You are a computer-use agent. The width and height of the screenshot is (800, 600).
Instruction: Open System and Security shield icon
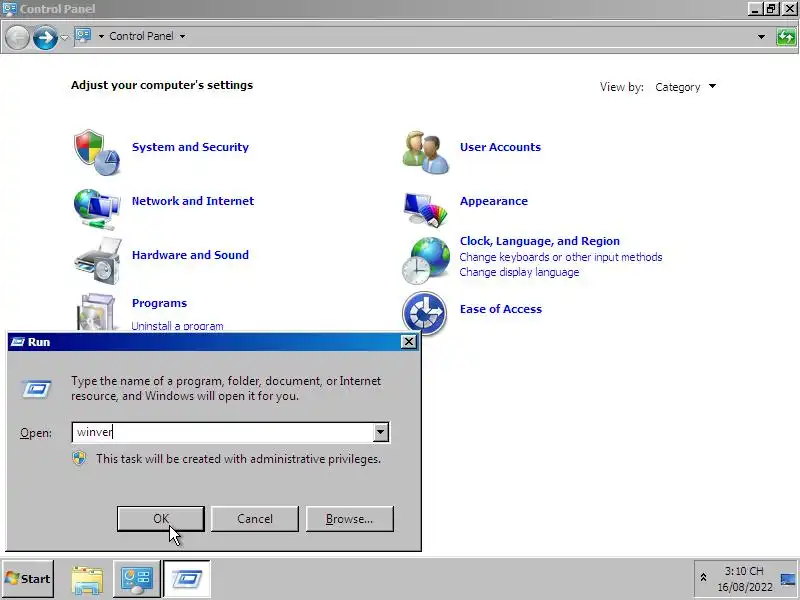[x=96, y=152]
